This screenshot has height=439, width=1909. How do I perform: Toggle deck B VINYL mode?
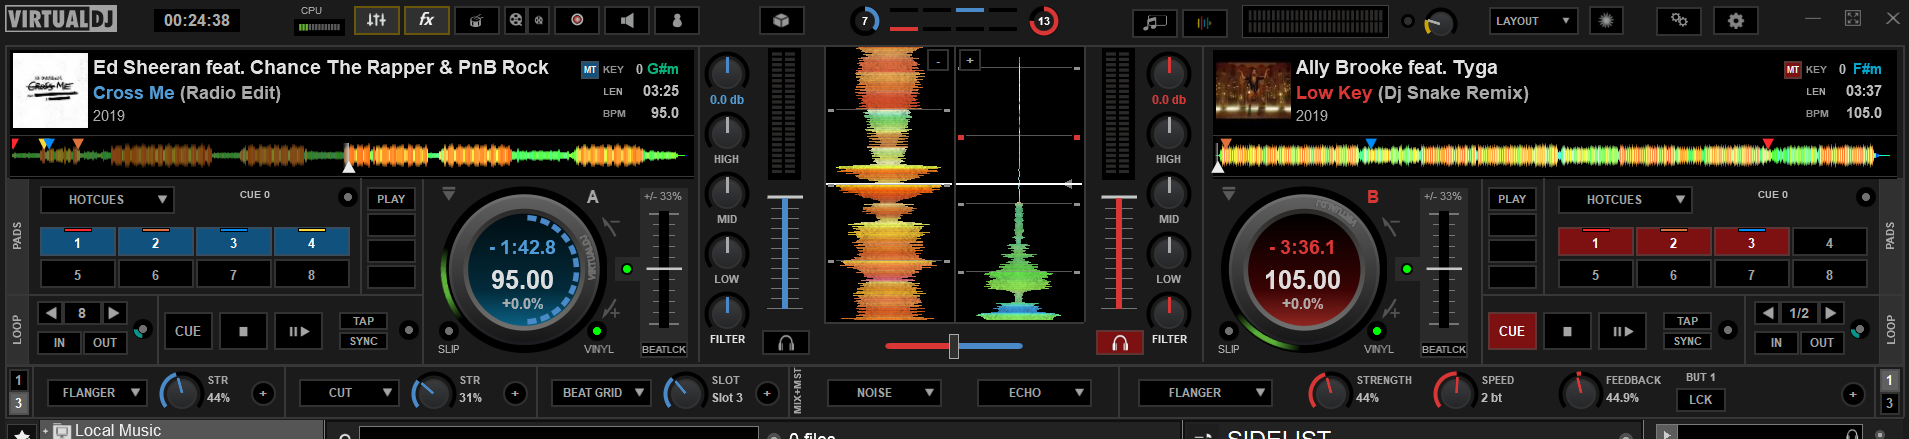[1377, 331]
